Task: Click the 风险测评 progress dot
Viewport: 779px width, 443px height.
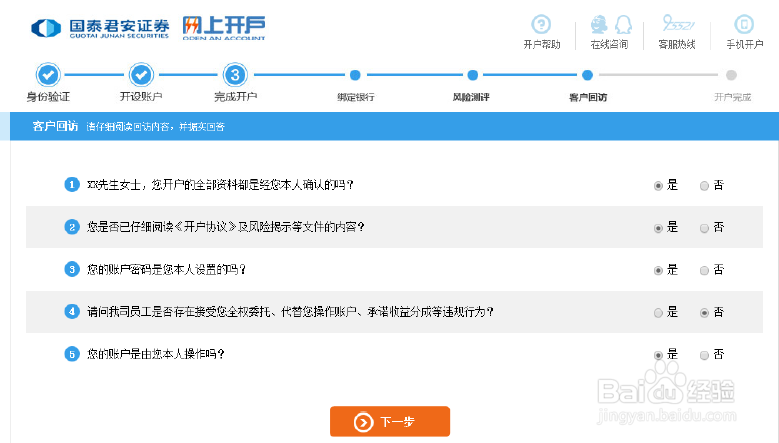Action: tap(472, 75)
